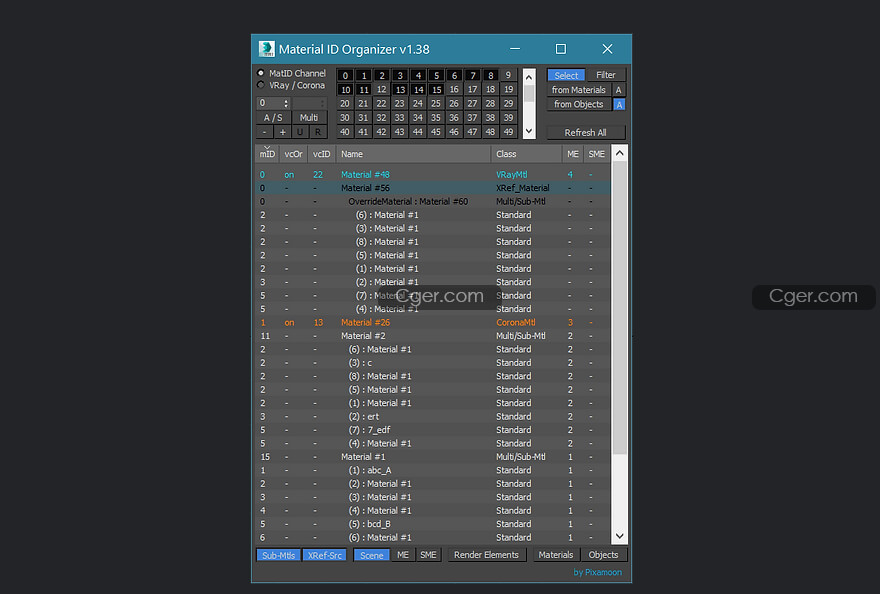Click the ID grid scroll up arrow

(529, 76)
